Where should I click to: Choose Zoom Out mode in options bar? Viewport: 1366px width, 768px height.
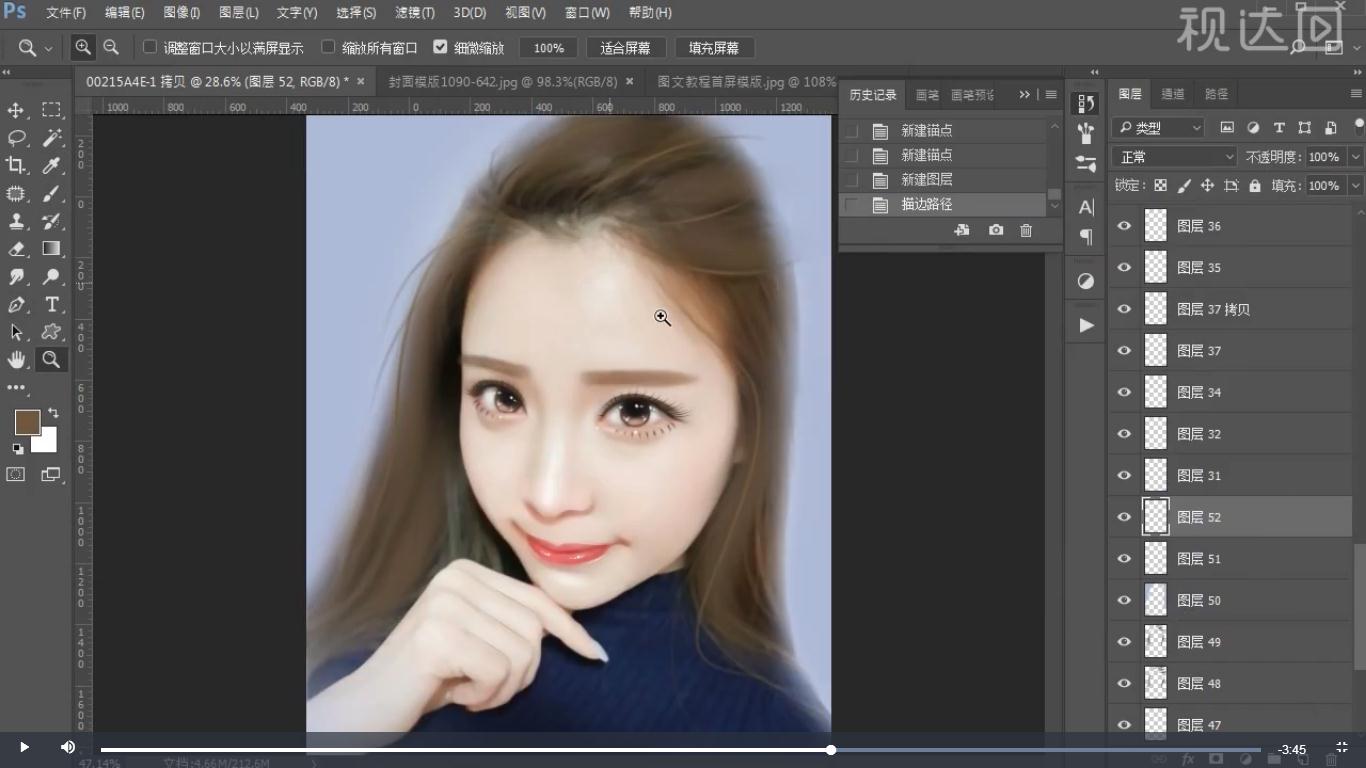[111, 47]
